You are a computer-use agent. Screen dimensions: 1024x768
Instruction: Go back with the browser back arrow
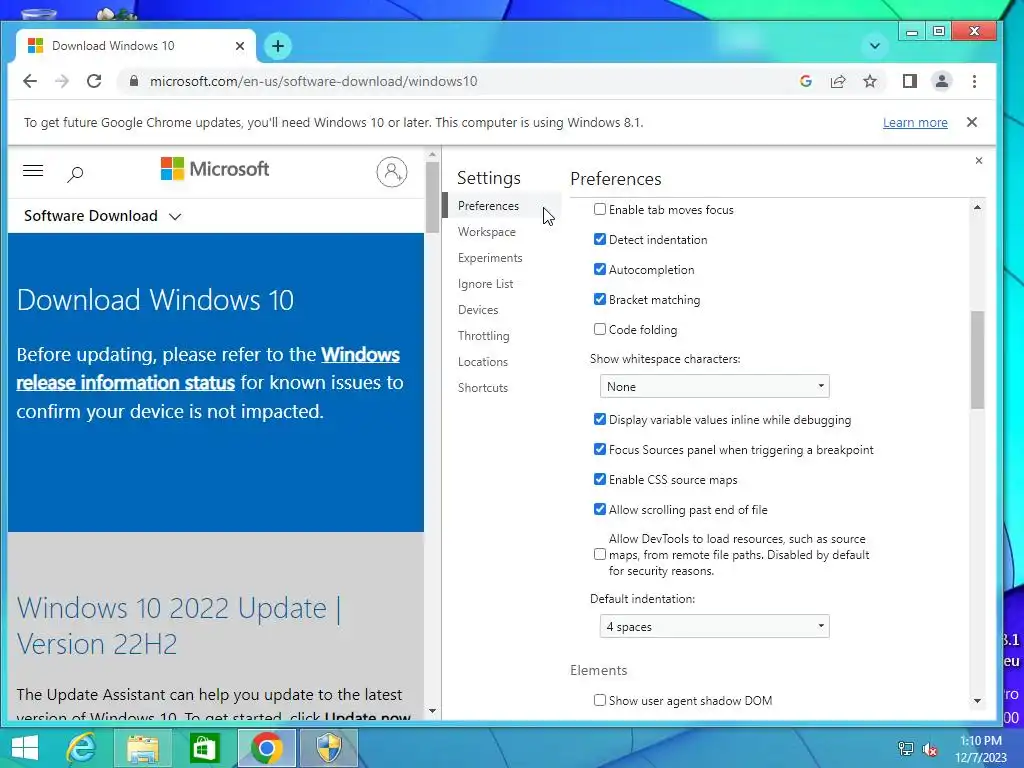tap(30, 81)
